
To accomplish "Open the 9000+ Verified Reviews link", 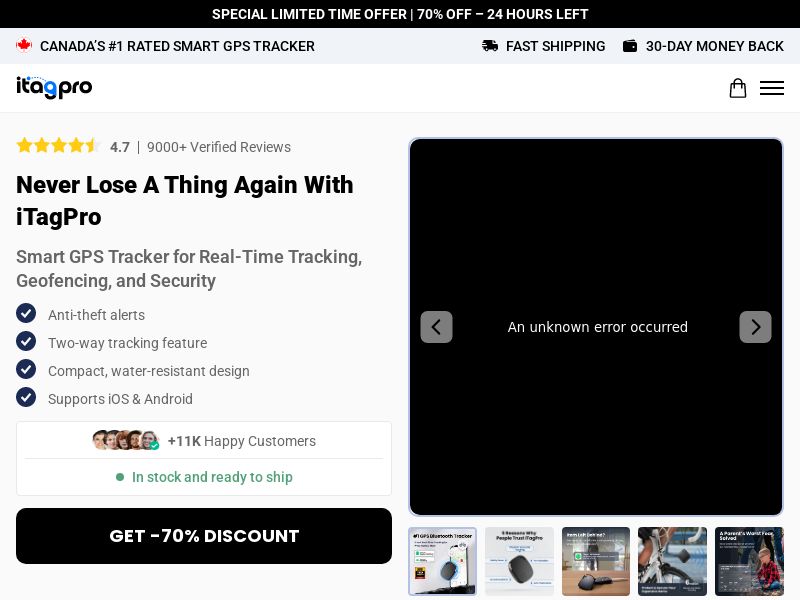I will click(x=219, y=147).
